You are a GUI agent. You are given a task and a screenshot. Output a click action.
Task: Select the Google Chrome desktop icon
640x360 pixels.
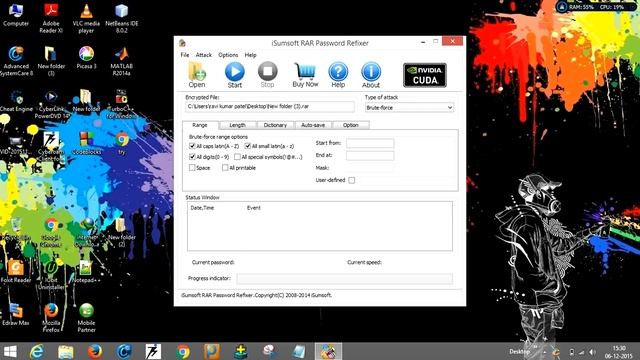coord(51,232)
